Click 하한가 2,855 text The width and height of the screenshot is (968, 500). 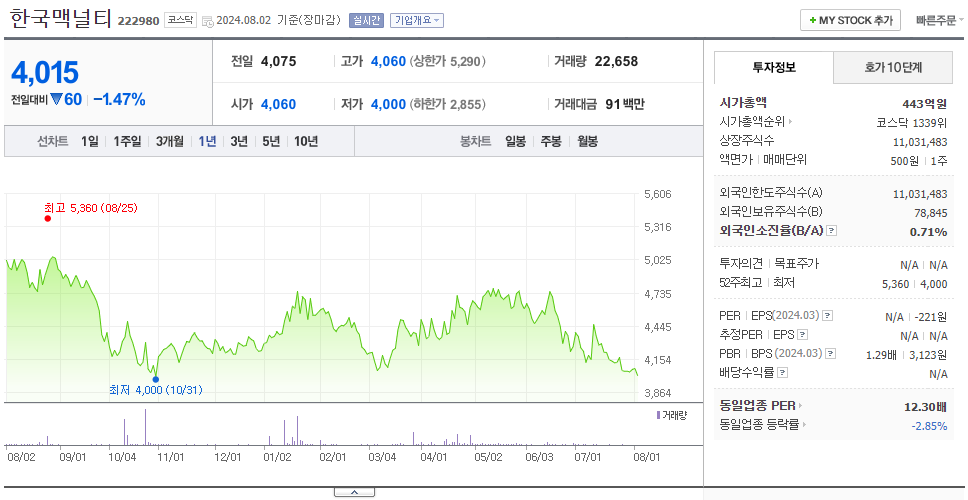[448, 104]
